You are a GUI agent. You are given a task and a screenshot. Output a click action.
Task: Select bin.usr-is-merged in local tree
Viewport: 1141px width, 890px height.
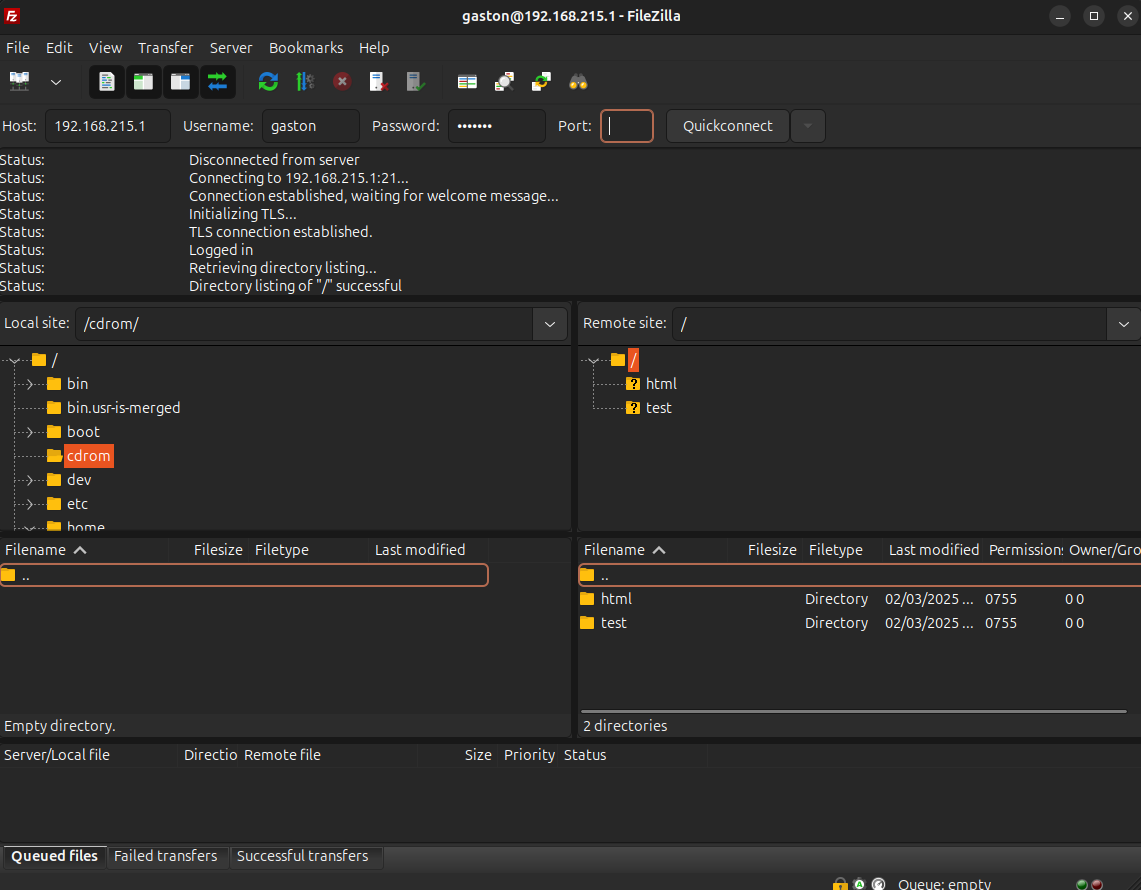(123, 408)
